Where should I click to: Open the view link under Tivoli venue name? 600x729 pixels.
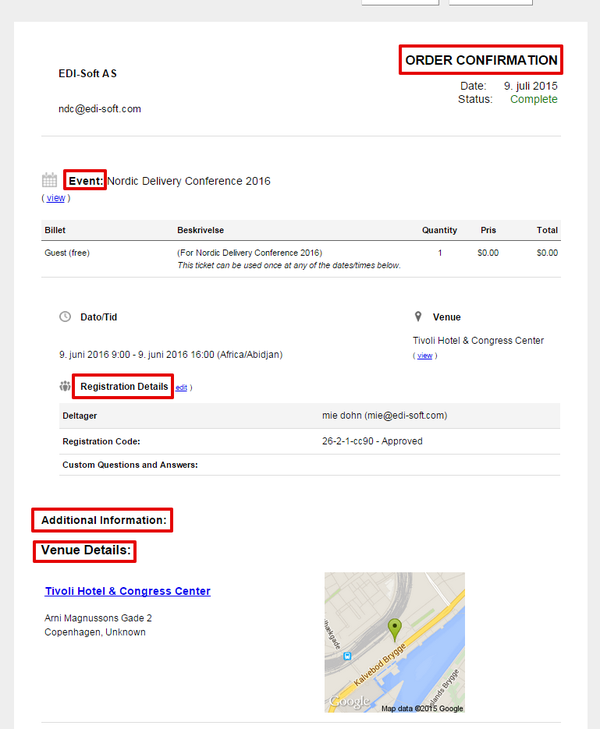[424, 356]
